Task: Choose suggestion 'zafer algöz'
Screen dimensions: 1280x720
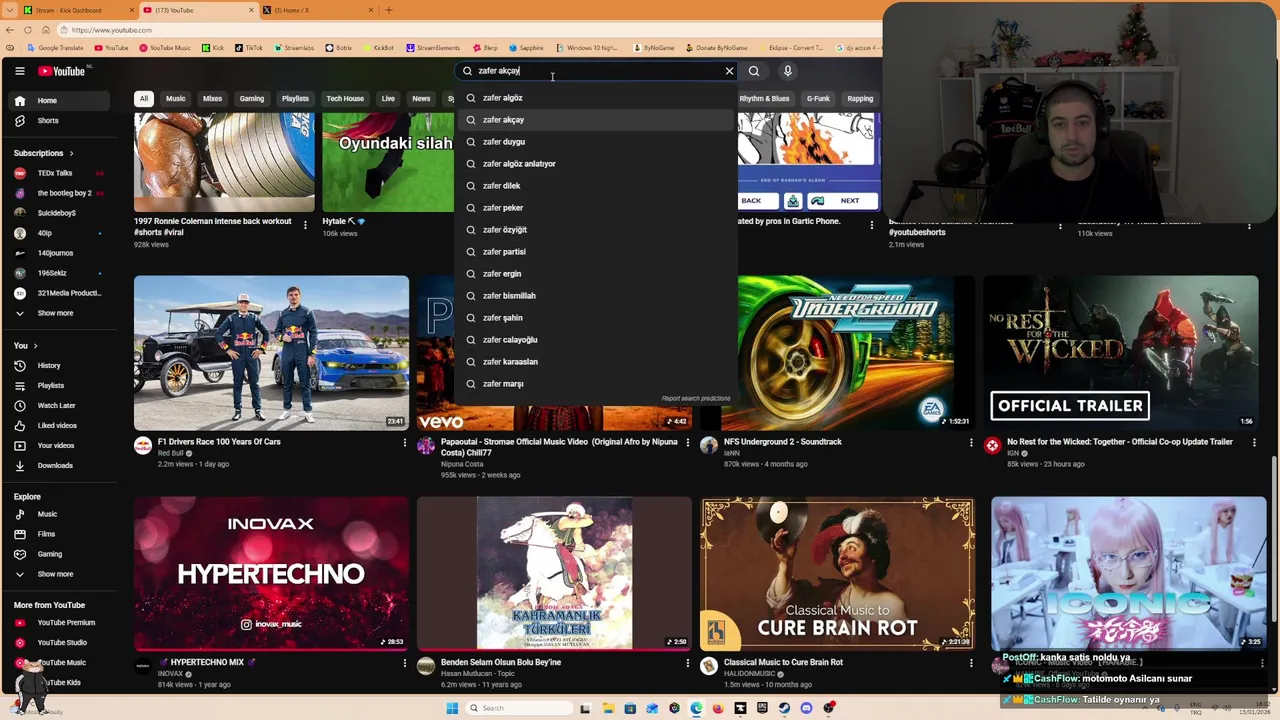Action: [x=596, y=98]
